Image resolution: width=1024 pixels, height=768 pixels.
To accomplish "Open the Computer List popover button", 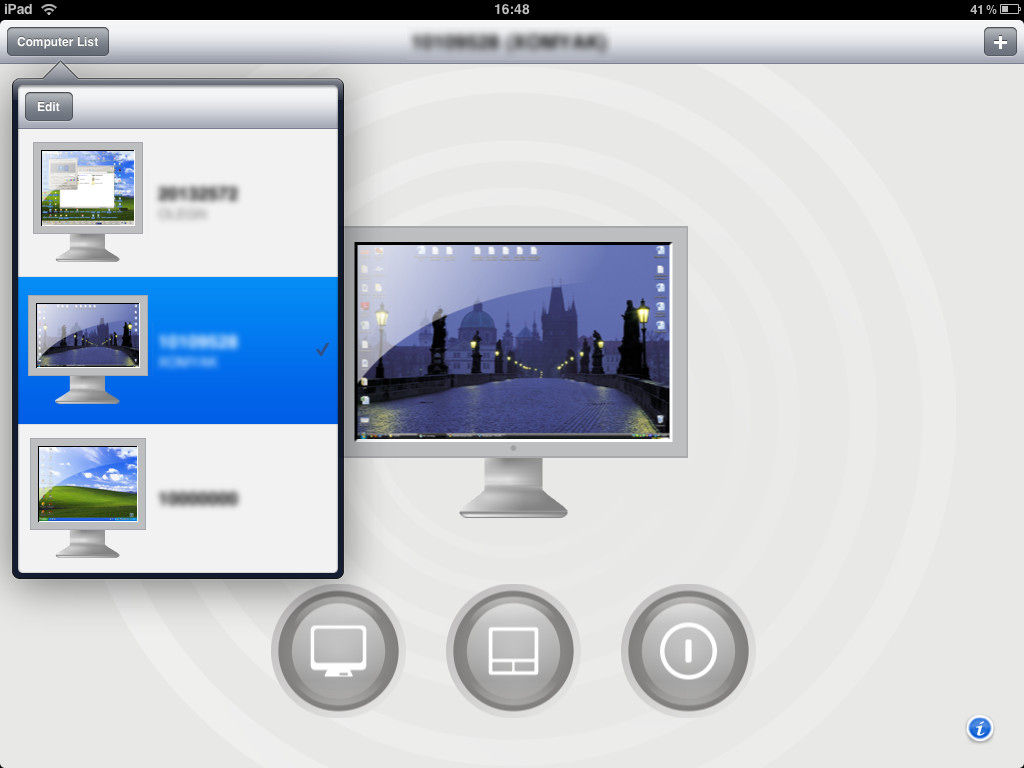I will [x=57, y=42].
